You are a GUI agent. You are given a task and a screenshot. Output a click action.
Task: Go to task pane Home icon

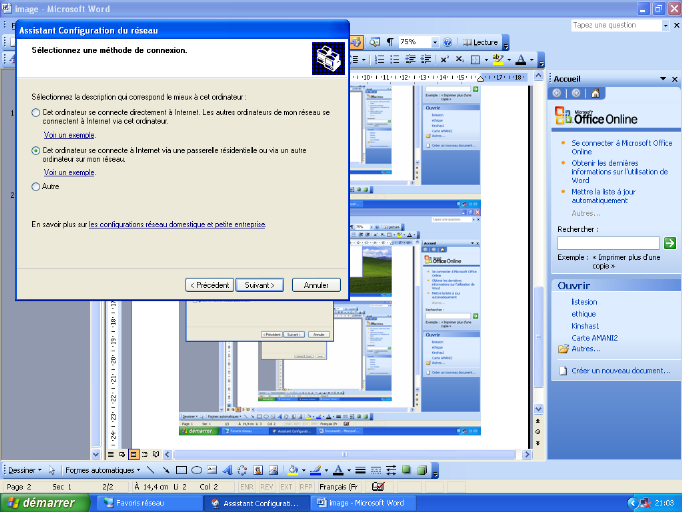point(595,93)
